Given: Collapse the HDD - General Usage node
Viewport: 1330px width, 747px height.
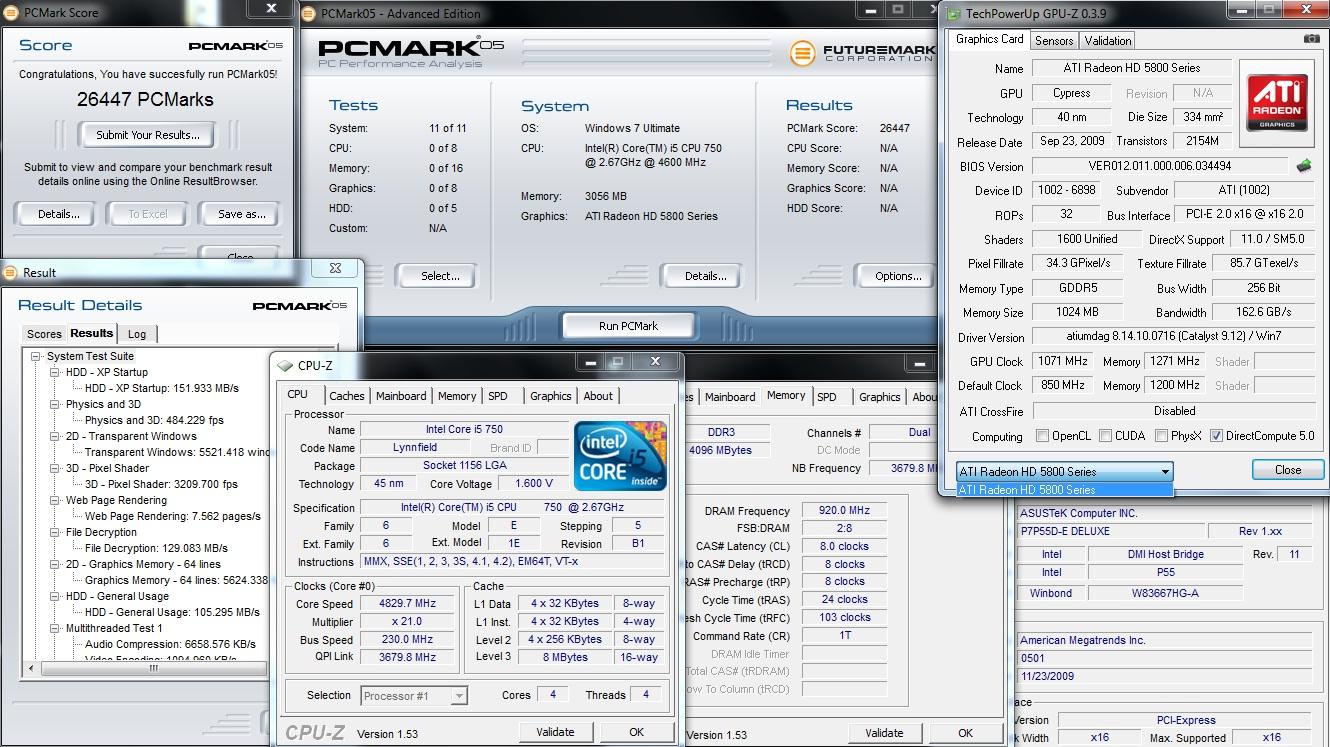Looking at the screenshot, I should tap(55, 596).
